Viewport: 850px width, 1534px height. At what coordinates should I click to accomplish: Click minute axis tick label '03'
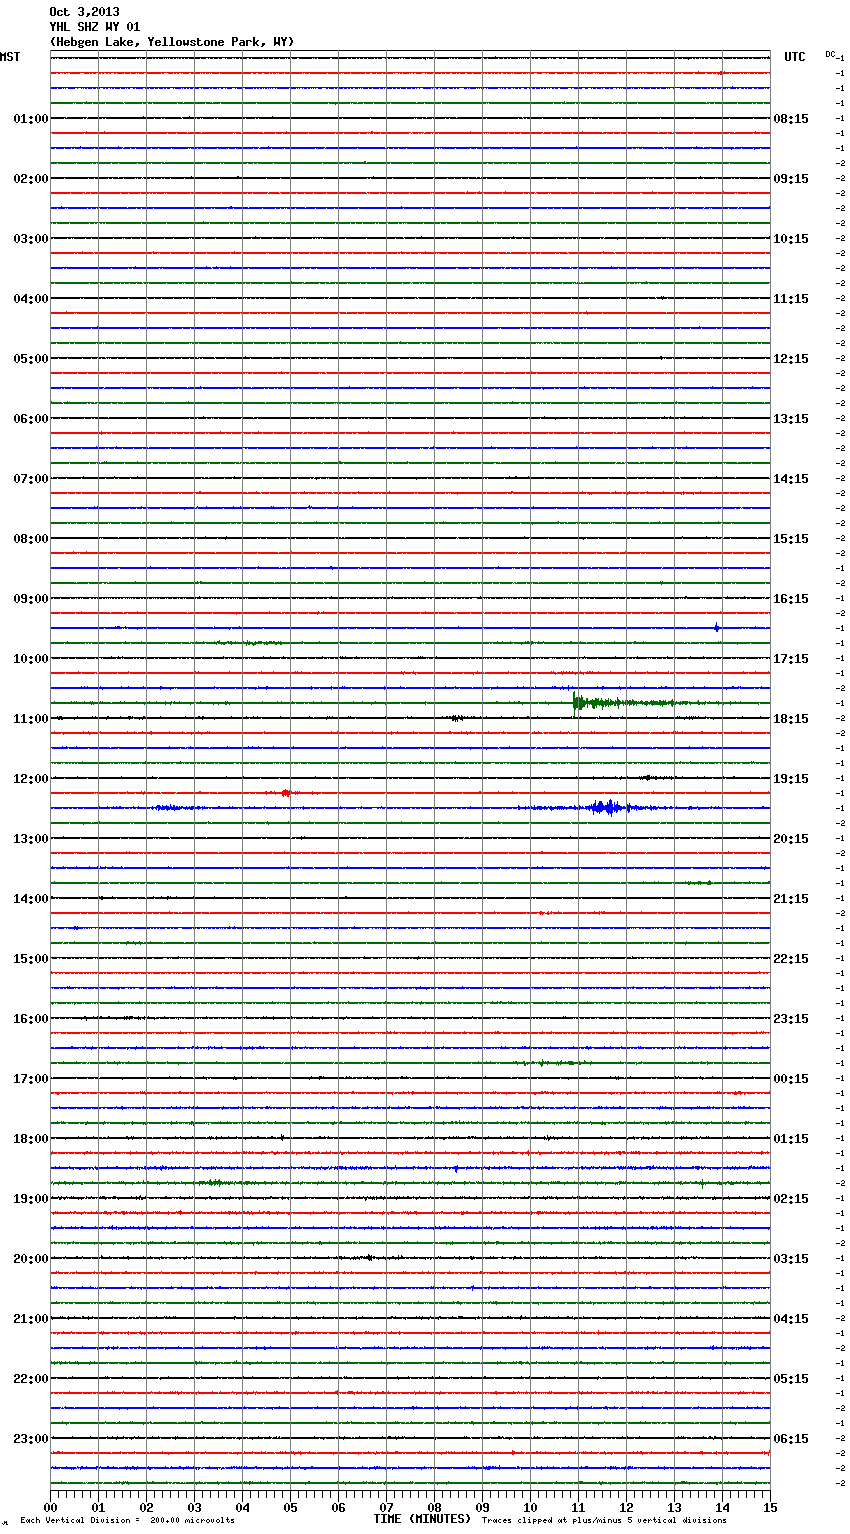[194, 1507]
